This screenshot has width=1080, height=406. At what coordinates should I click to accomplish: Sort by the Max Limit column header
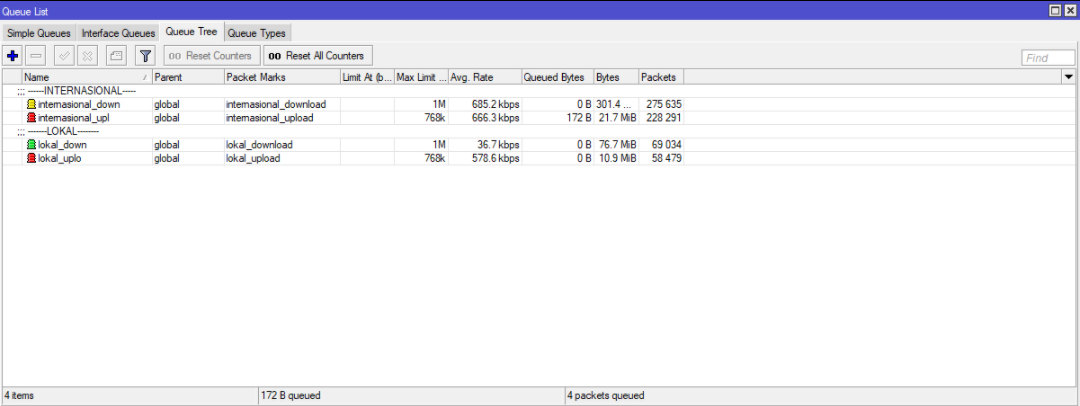pyautogui.click(x=422, y=77)
